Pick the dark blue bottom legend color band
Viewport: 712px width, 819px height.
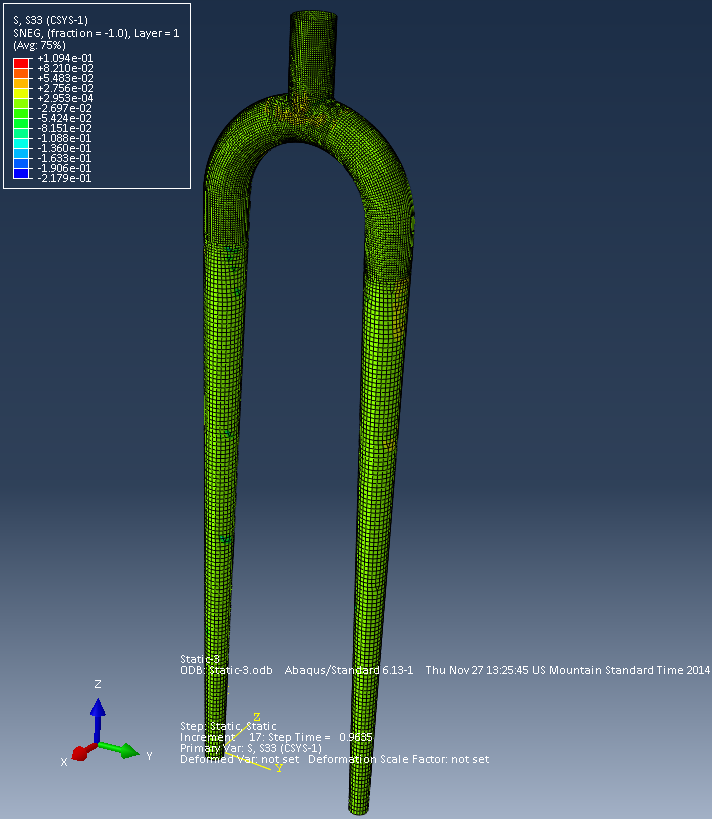click(21, 173)
